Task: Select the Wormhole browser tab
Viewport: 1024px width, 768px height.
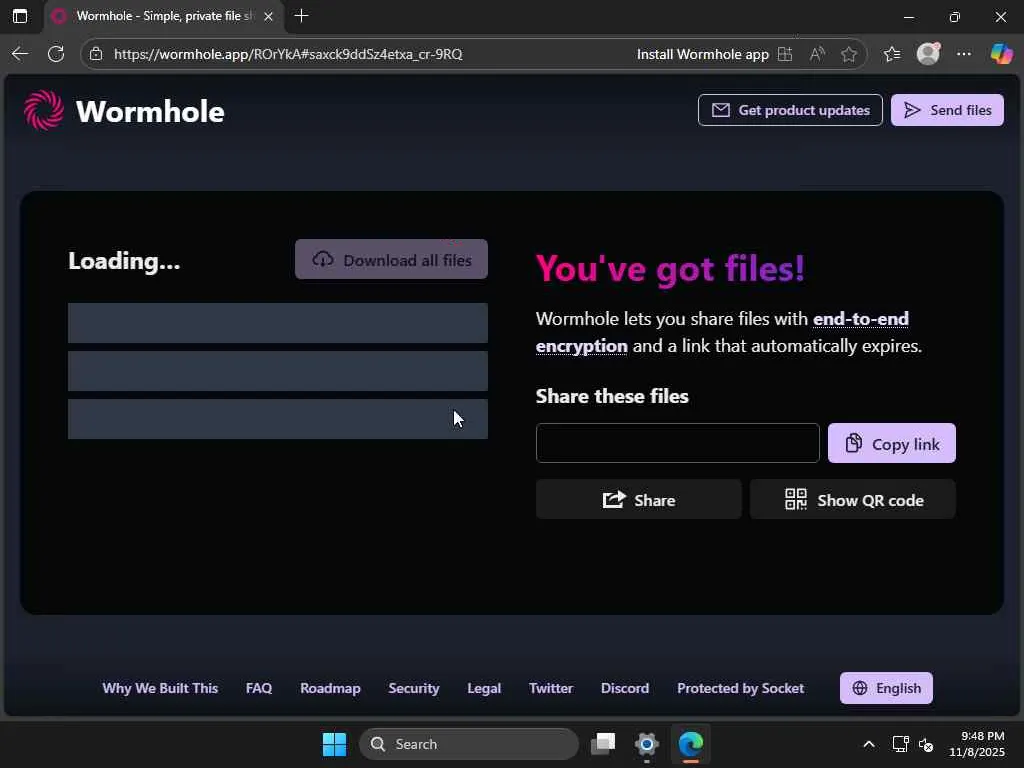Action: click(x=163, y=16)
